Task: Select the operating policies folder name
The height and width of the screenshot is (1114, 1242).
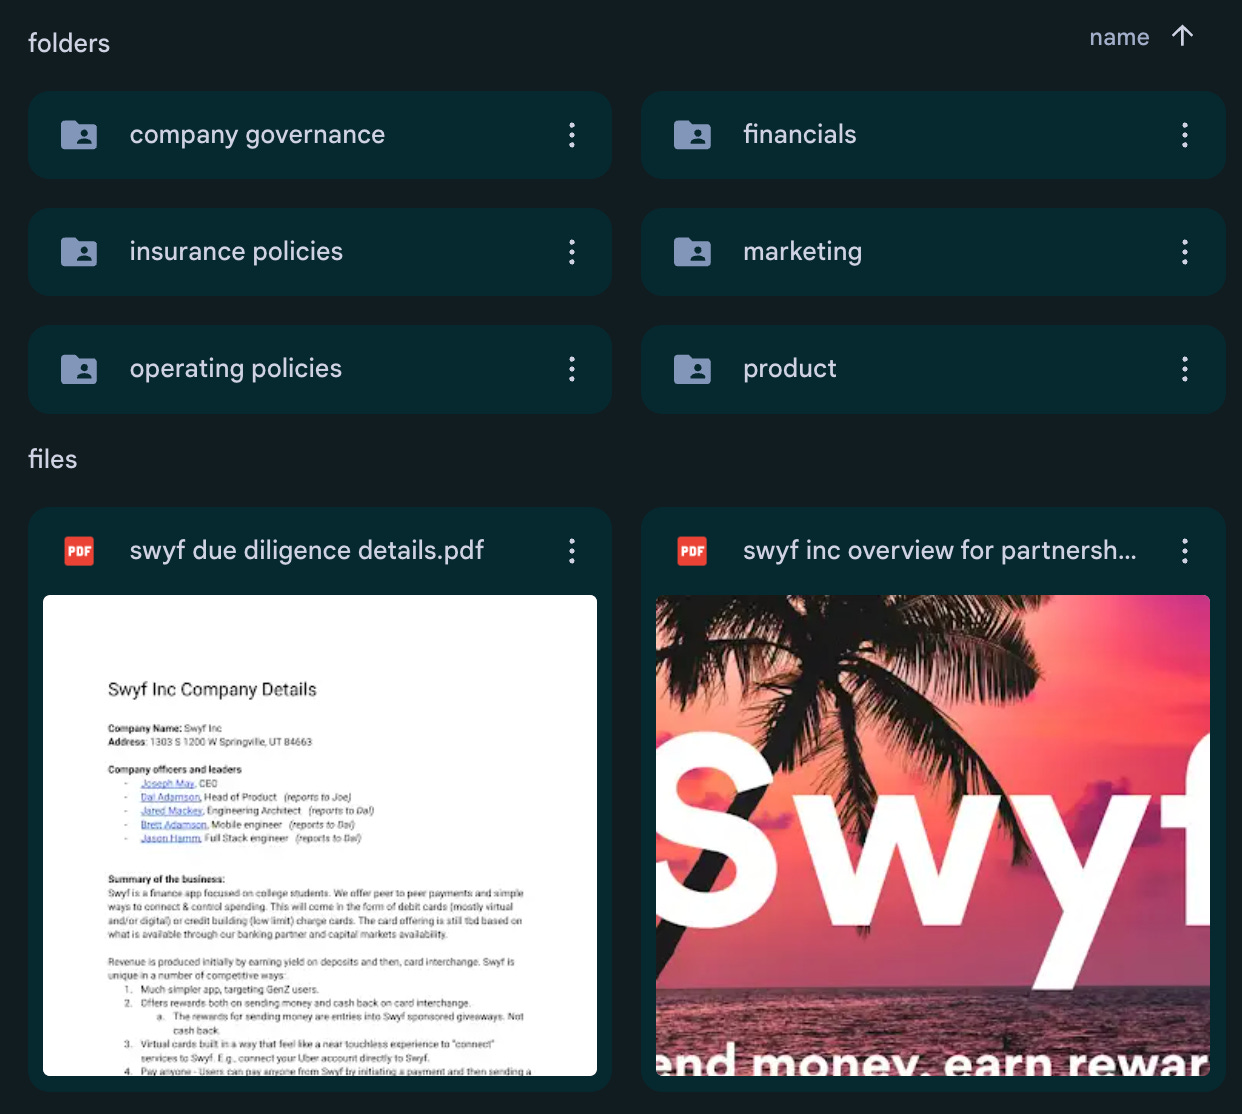Action: pos(236,369)
